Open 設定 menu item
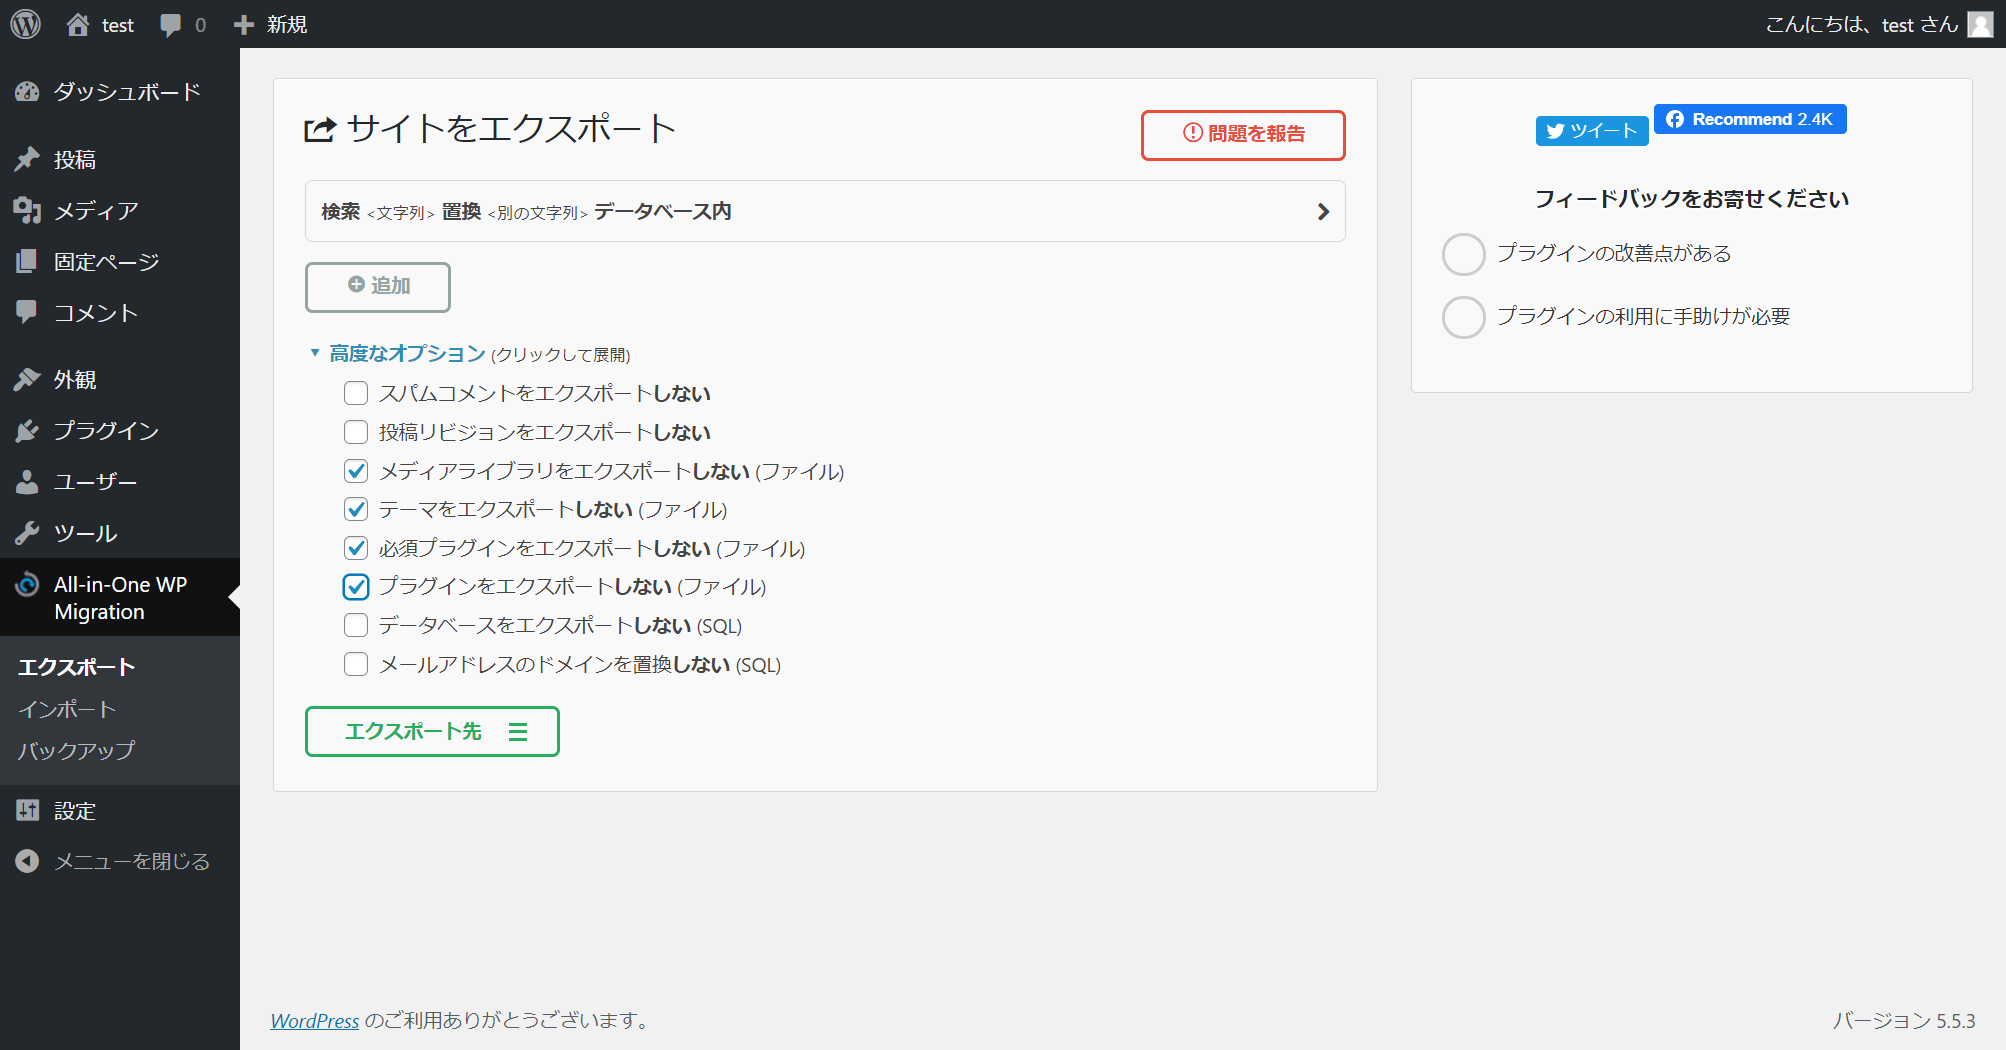 120,810
